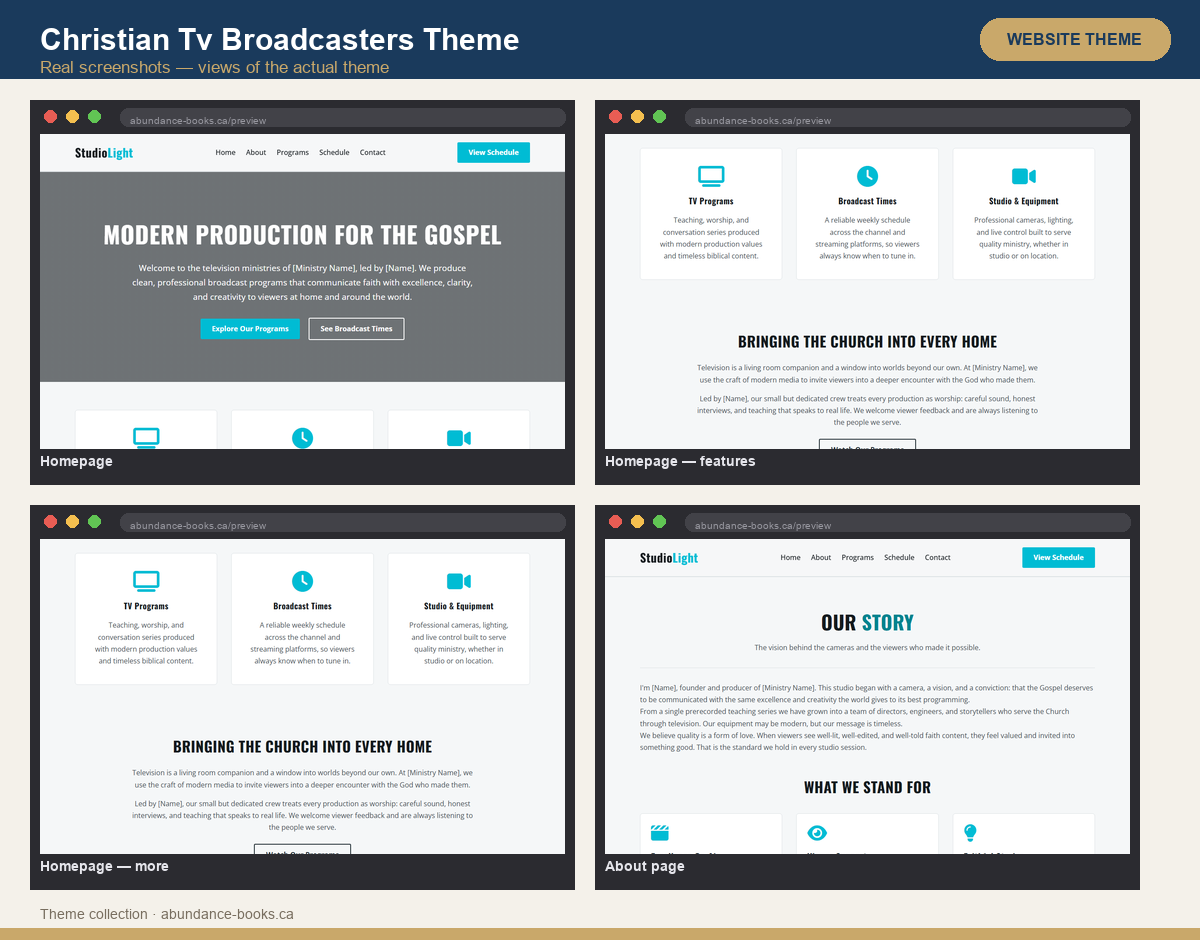Open Contact menu in Homepage screenshot
The width and height of the screenshot is (1200, 940).
pos(373,153)
